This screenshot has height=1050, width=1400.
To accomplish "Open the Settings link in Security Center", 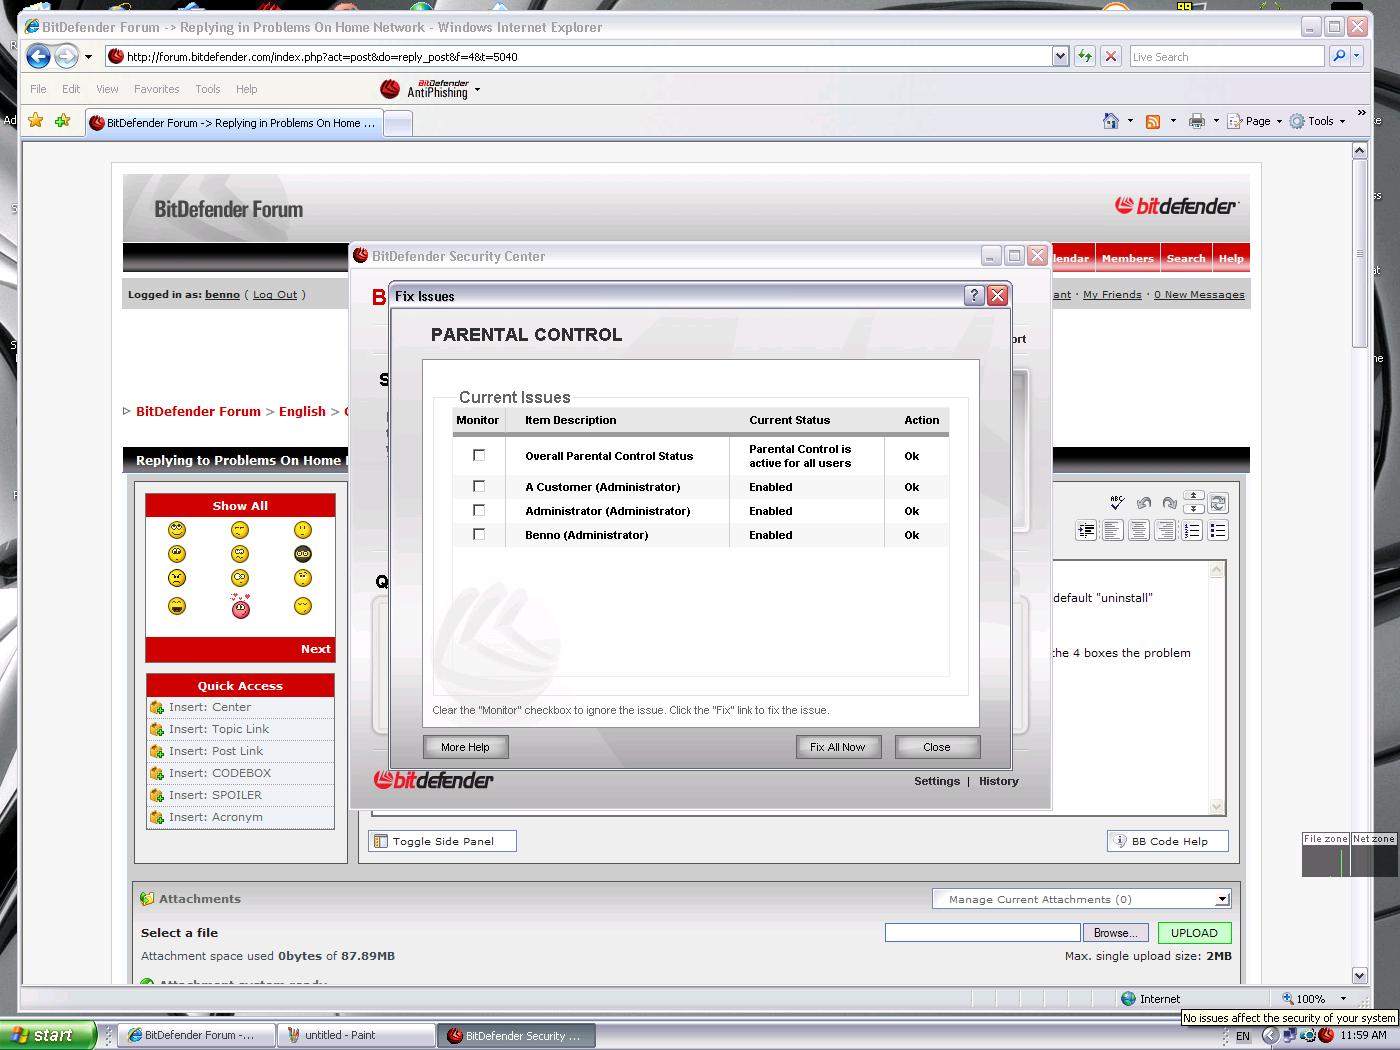I will tap(937, 781).
